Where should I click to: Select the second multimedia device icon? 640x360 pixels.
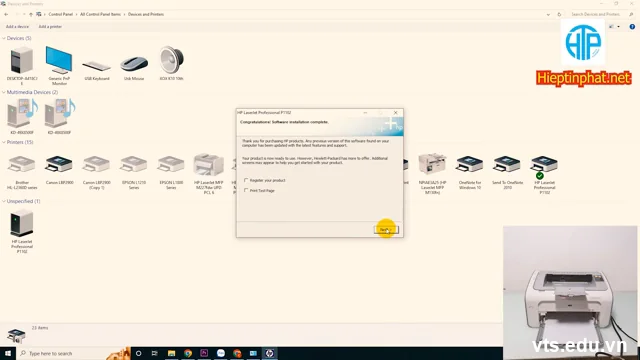(x=60, y=113)
